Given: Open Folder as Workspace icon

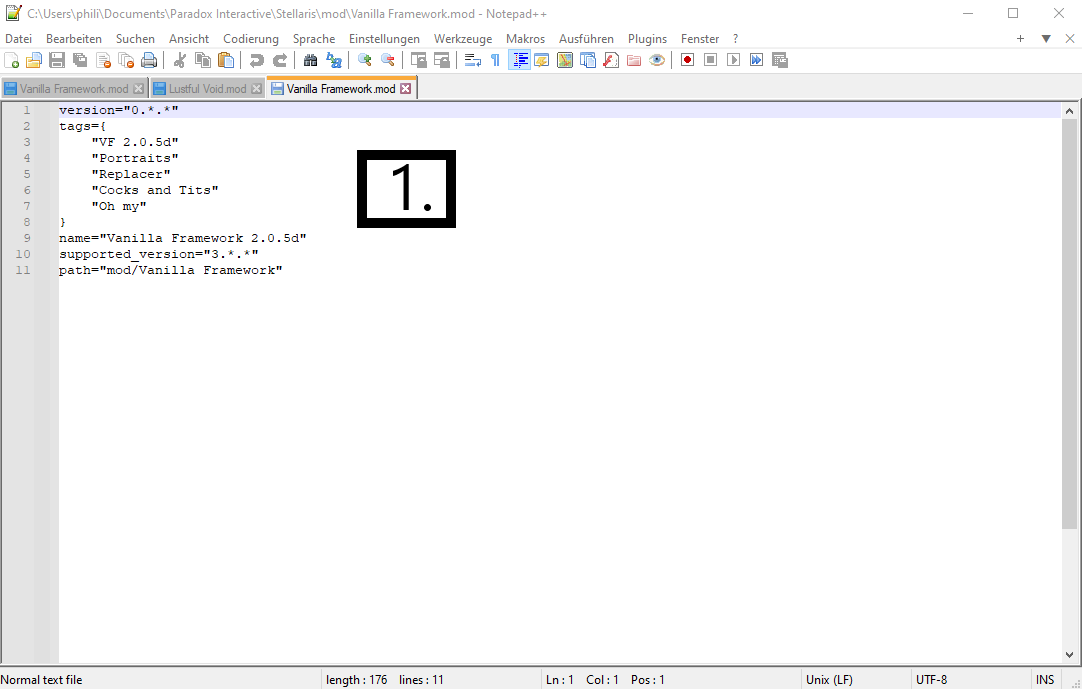Looking at the screenshot, I should (634, 60).
